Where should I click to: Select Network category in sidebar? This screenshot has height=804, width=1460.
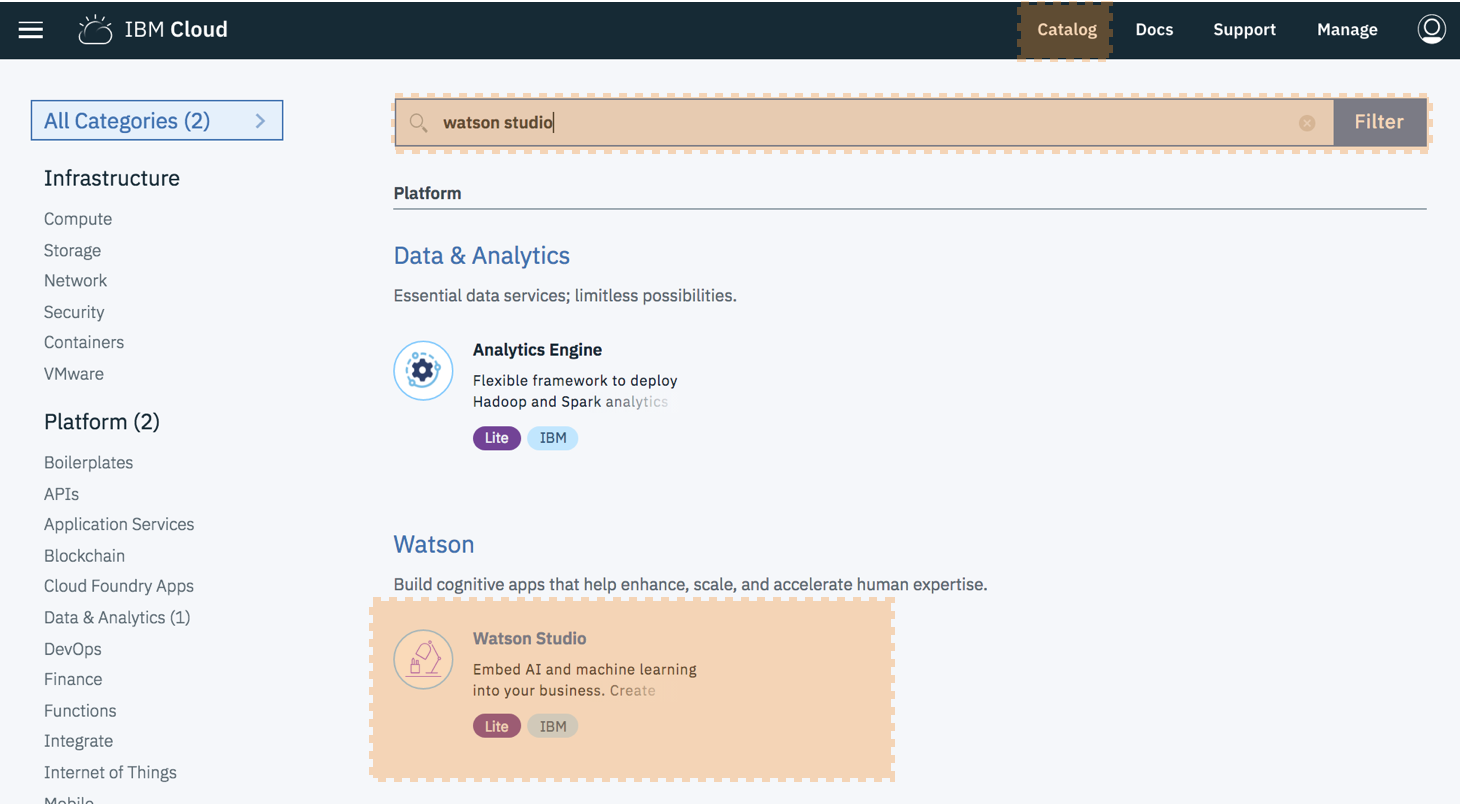pos(75,281)
